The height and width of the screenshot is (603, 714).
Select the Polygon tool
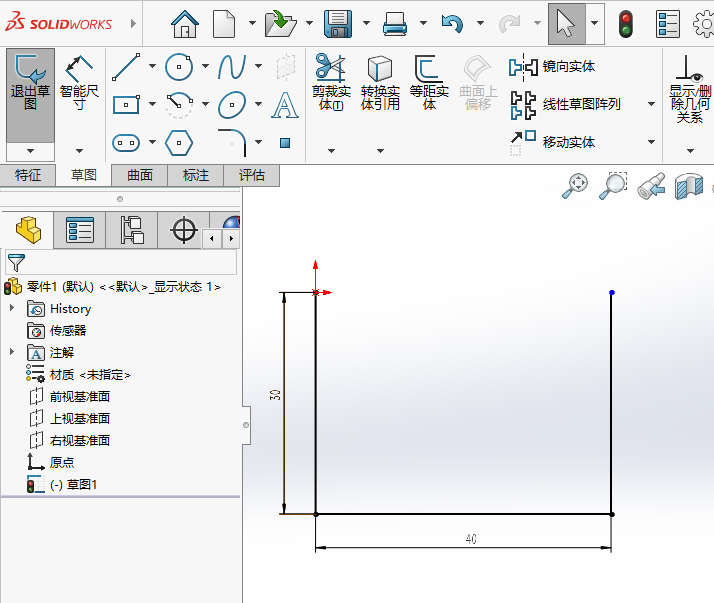click(179, 143)
